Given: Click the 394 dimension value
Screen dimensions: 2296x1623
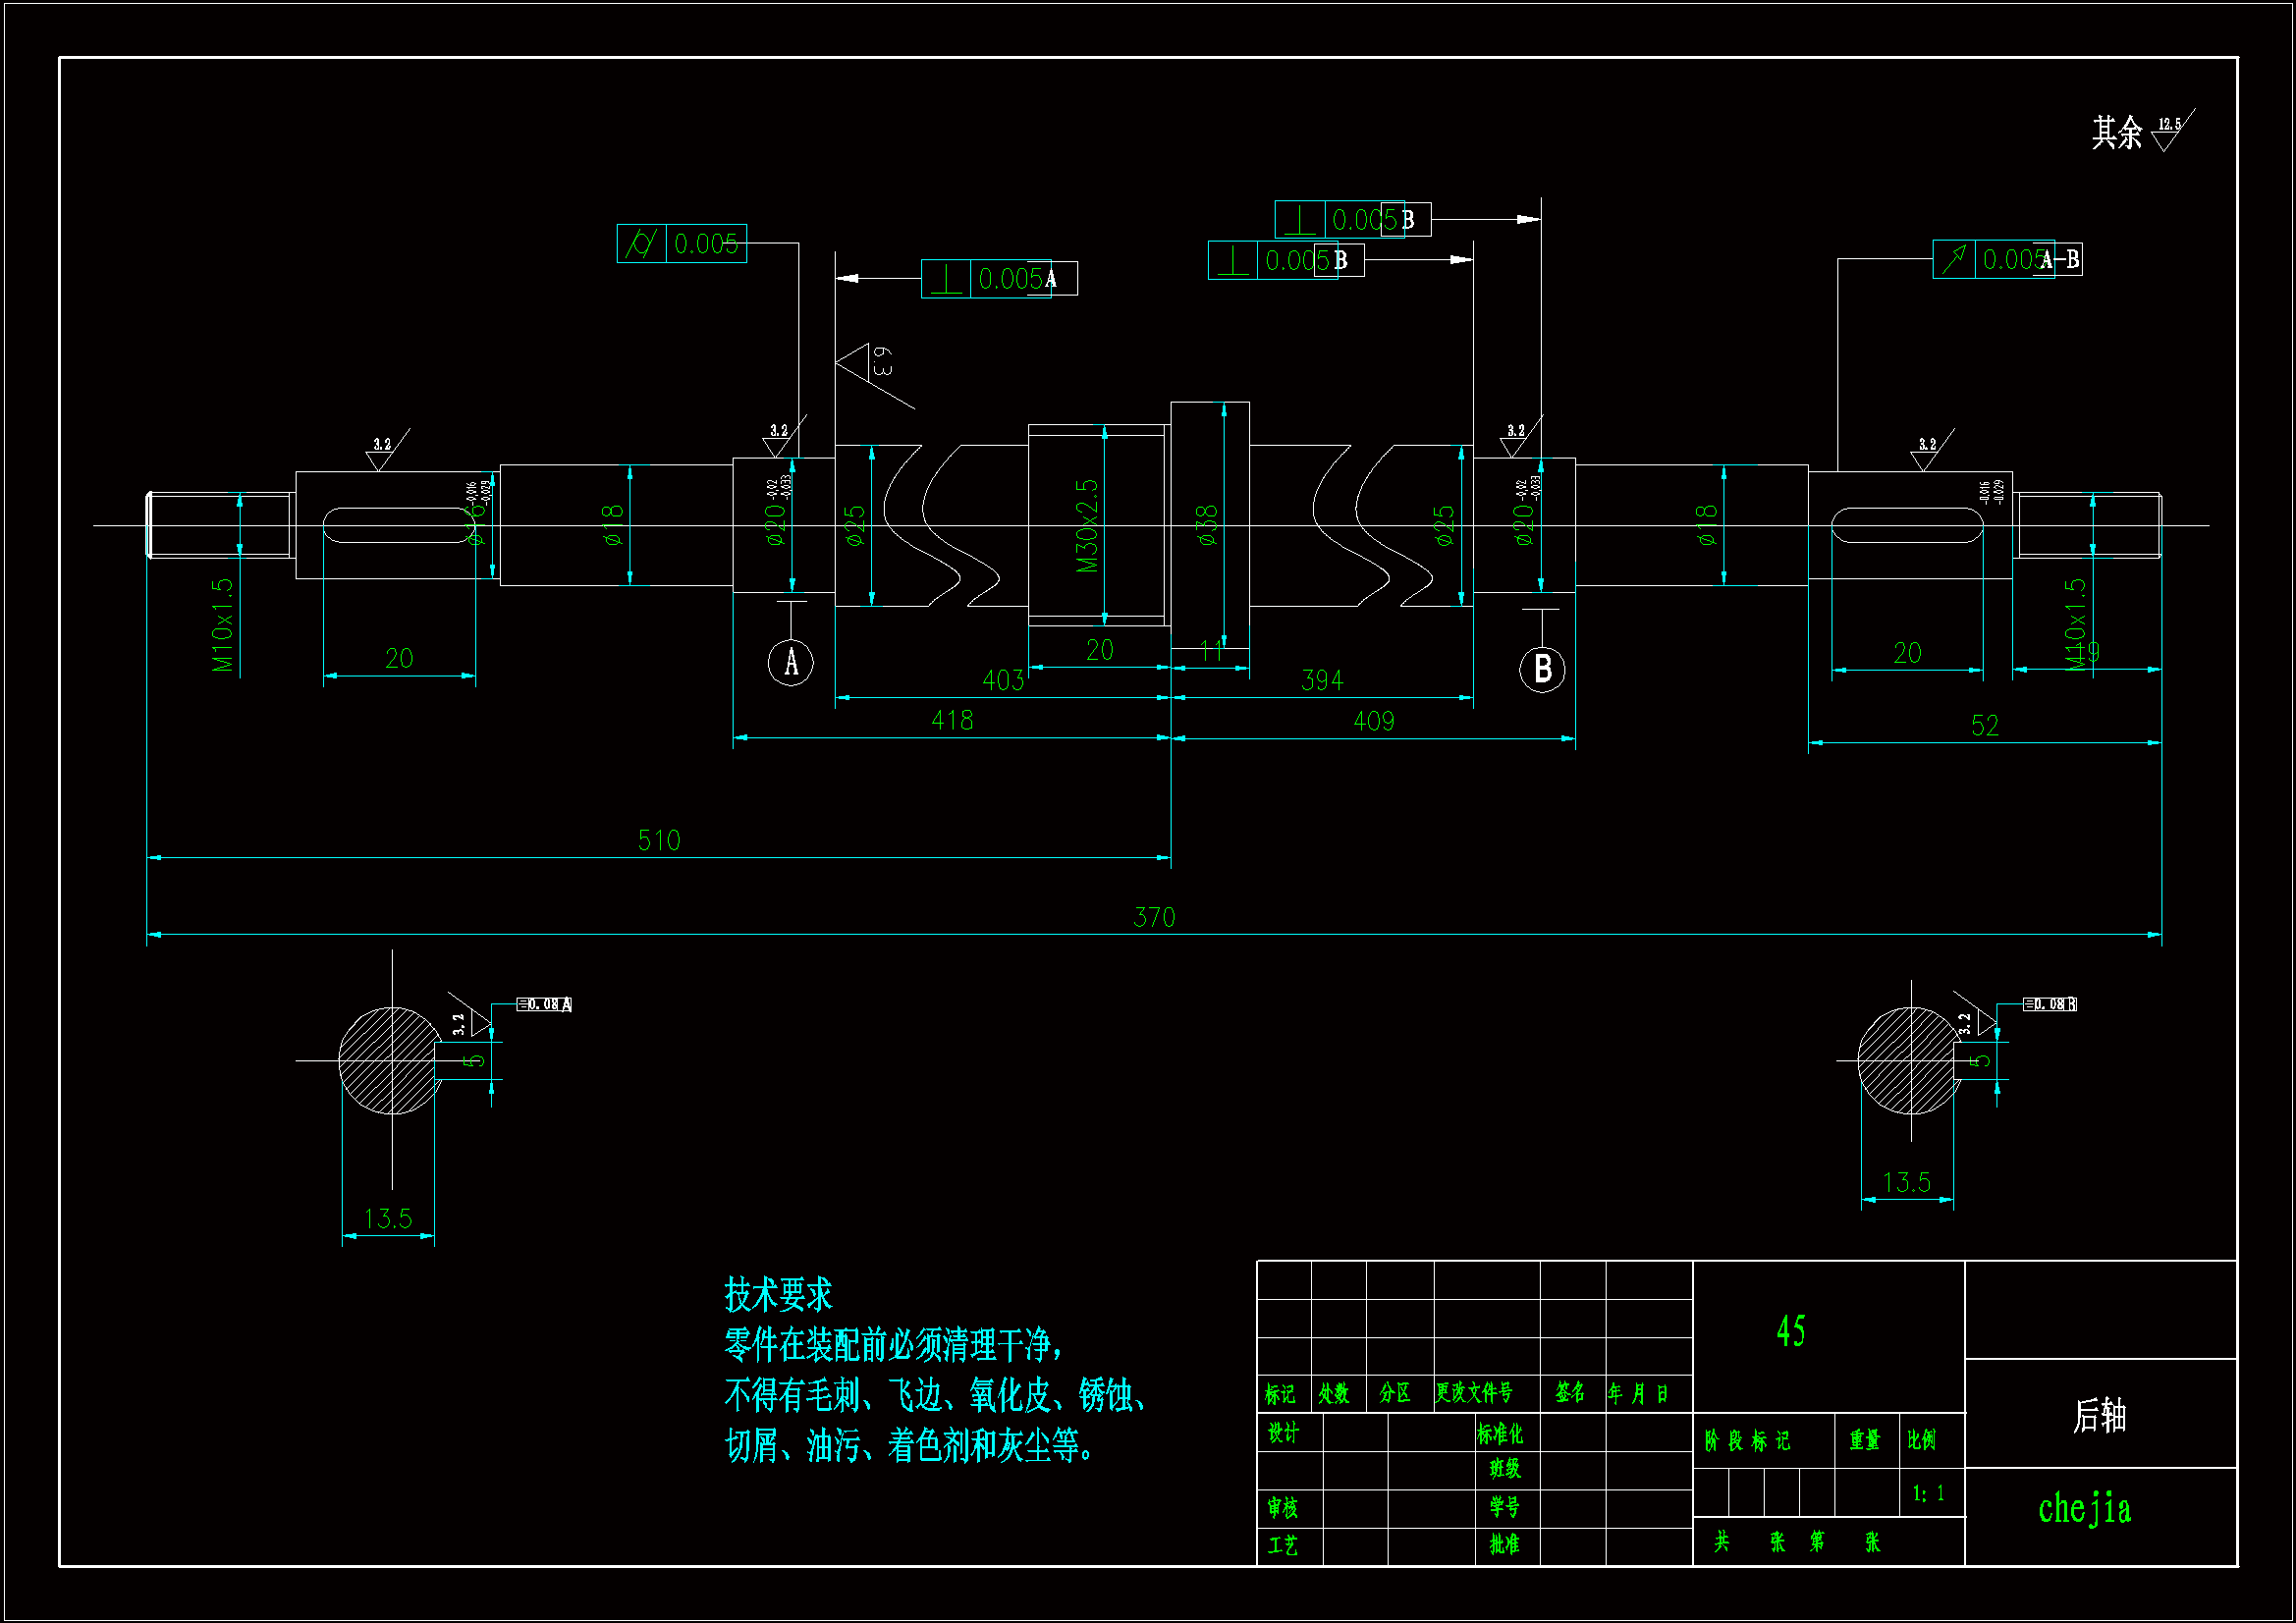Looking at the screenshot, I should (x=1322, y=681).
